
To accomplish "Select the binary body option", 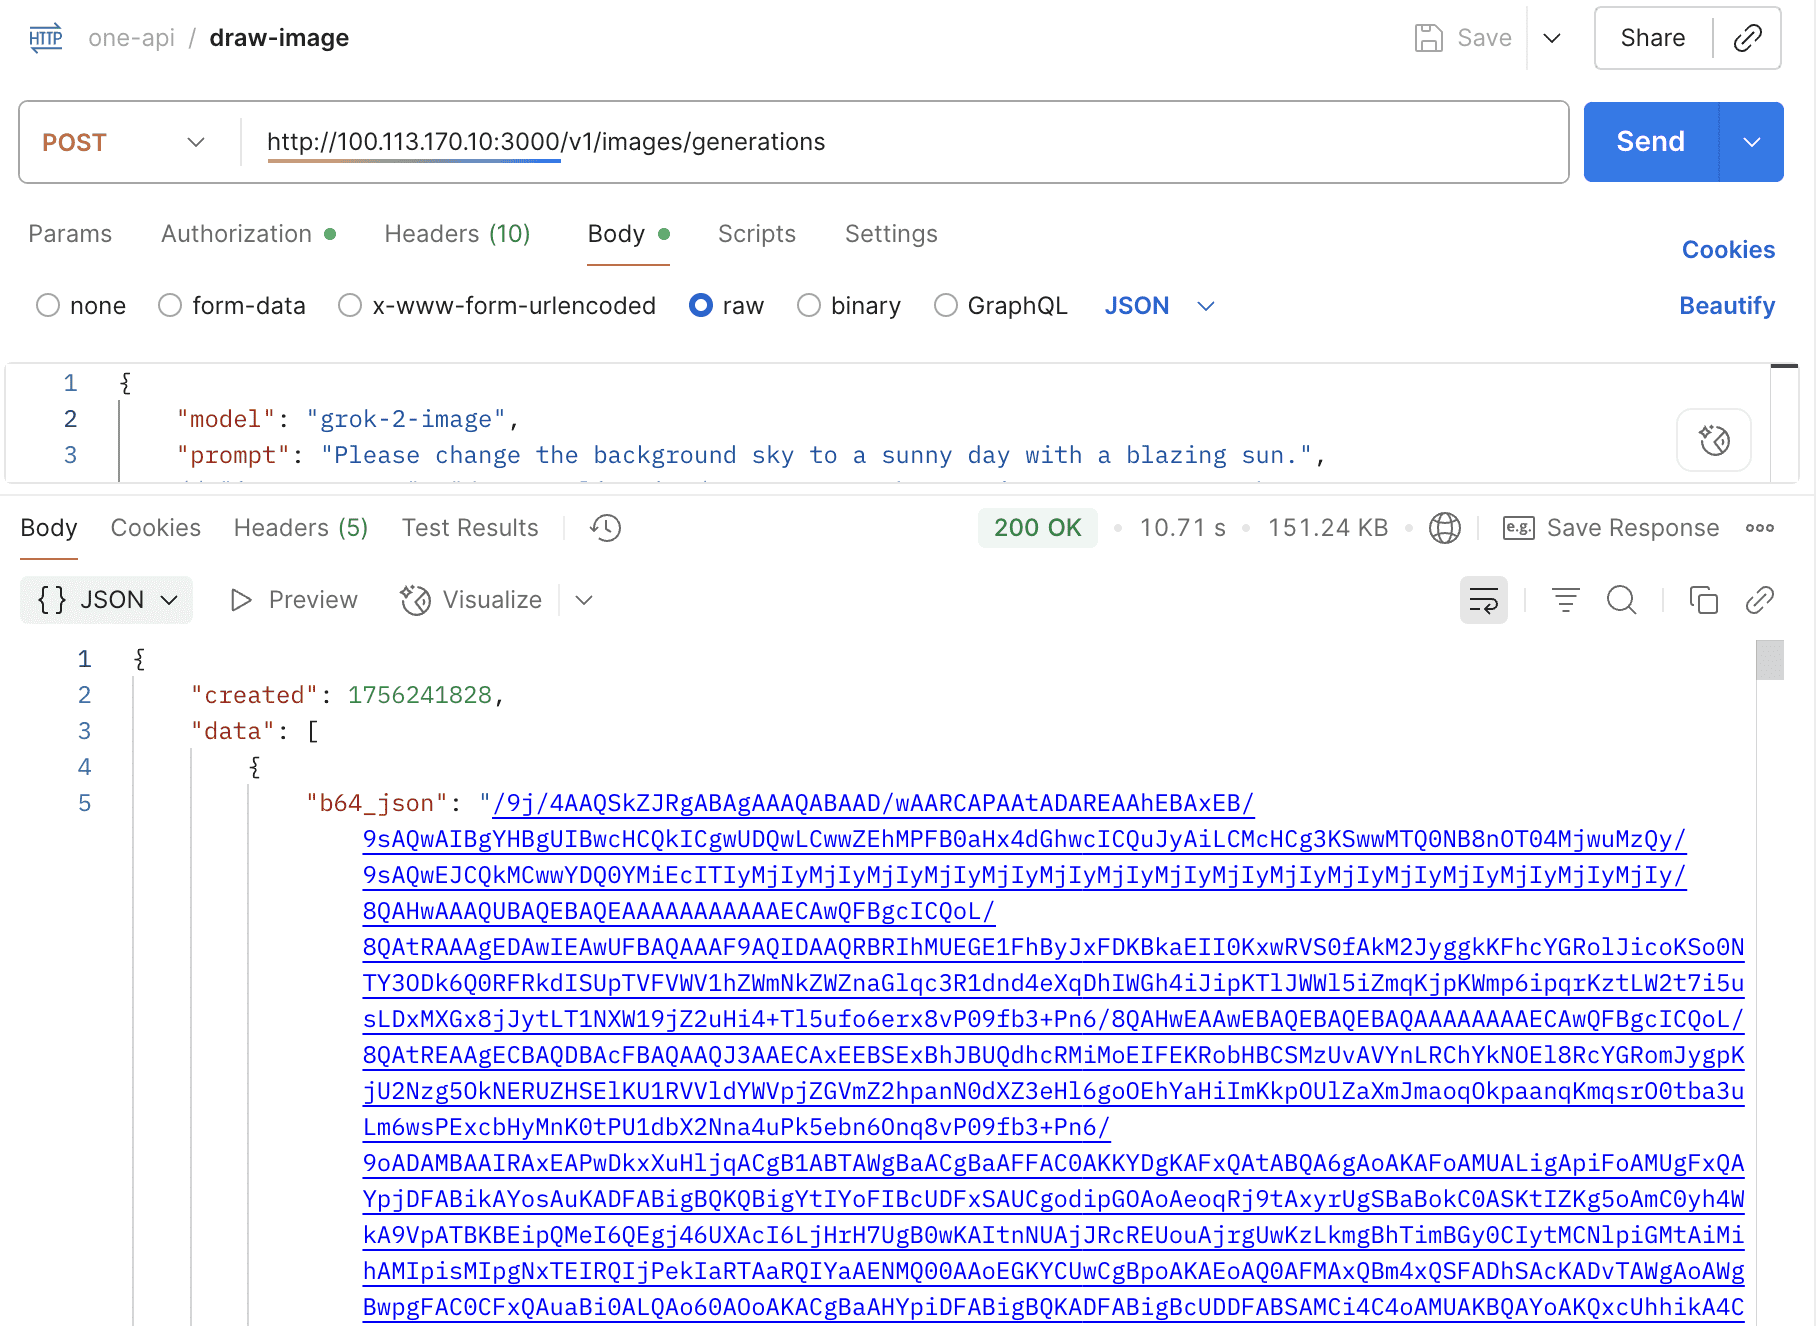I will pos(809,306).
